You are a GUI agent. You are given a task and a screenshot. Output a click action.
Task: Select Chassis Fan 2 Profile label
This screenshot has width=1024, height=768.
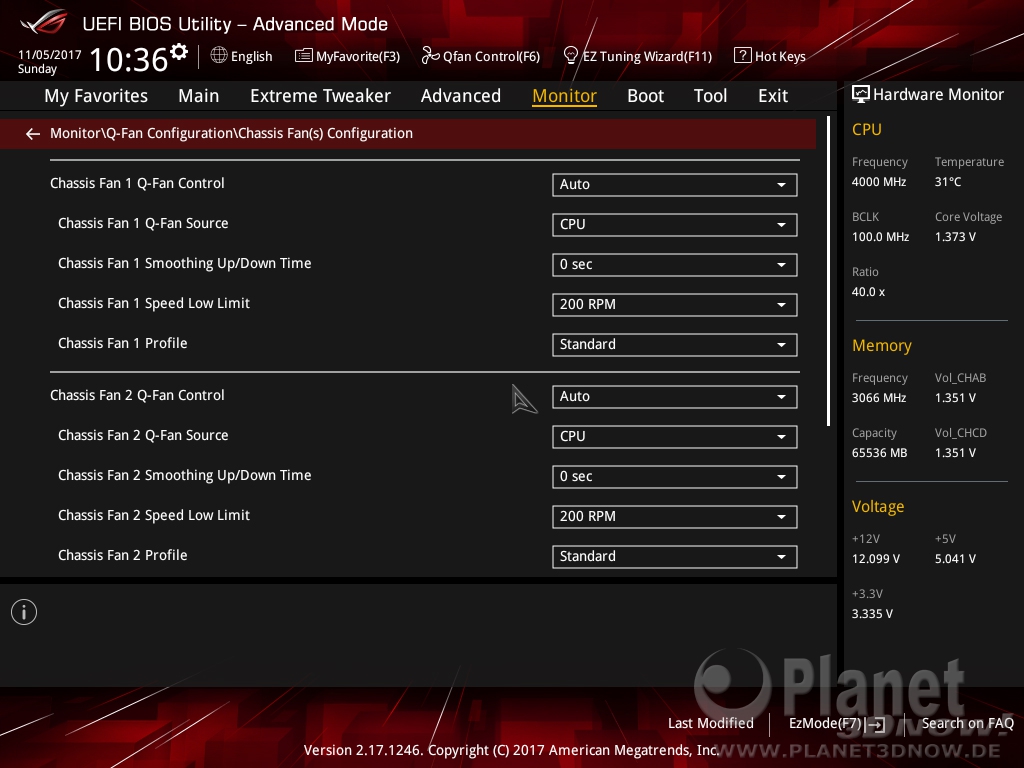[x=122, y=556]
